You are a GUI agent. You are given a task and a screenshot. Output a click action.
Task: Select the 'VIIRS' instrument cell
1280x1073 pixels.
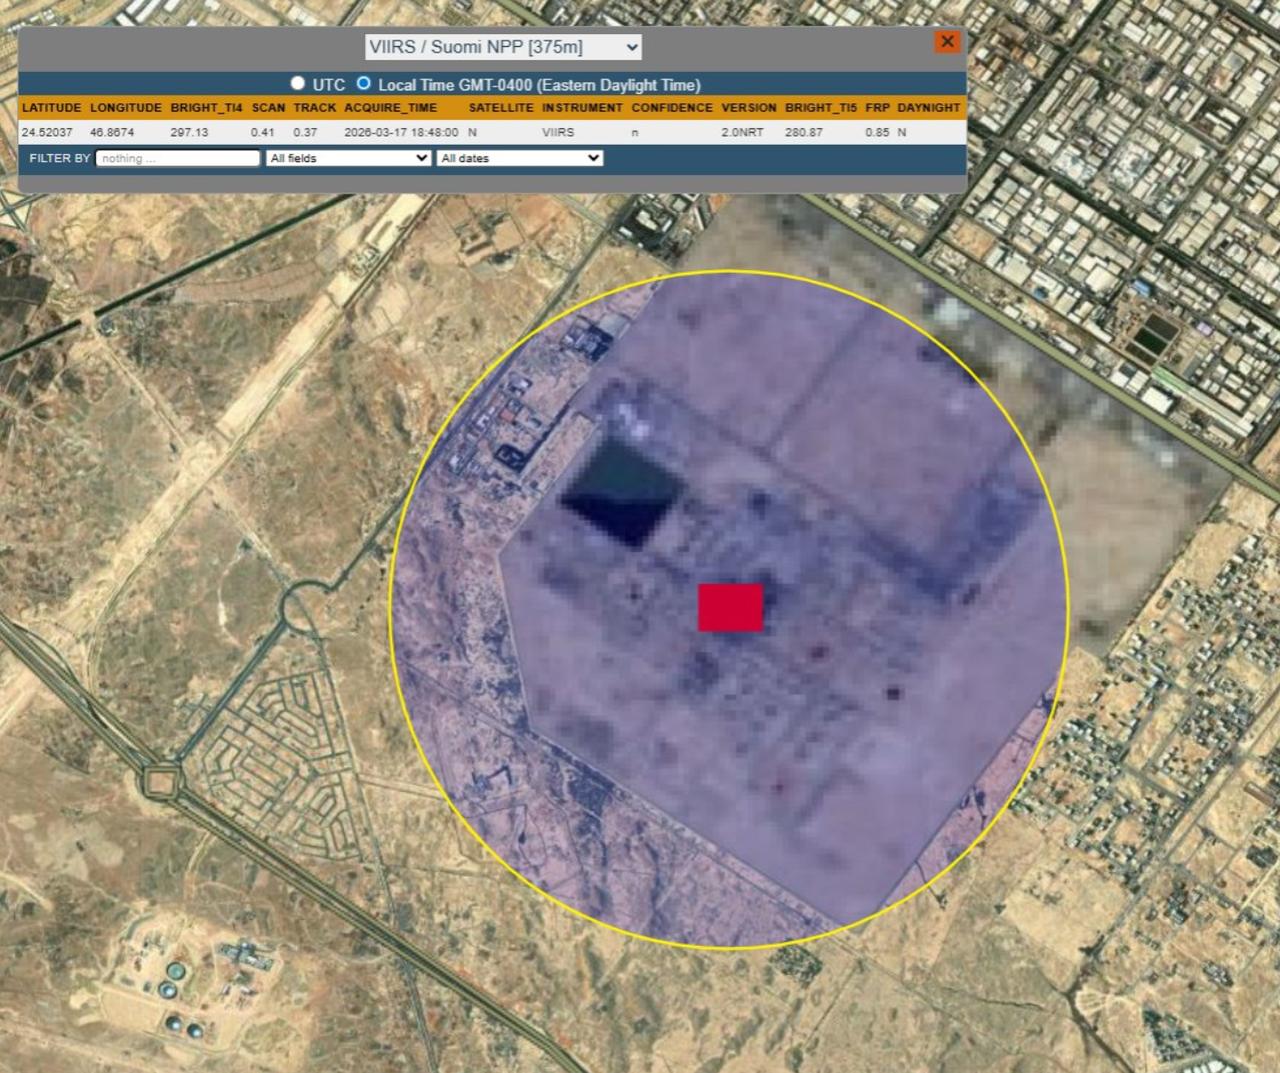click(x=558, y=132)
